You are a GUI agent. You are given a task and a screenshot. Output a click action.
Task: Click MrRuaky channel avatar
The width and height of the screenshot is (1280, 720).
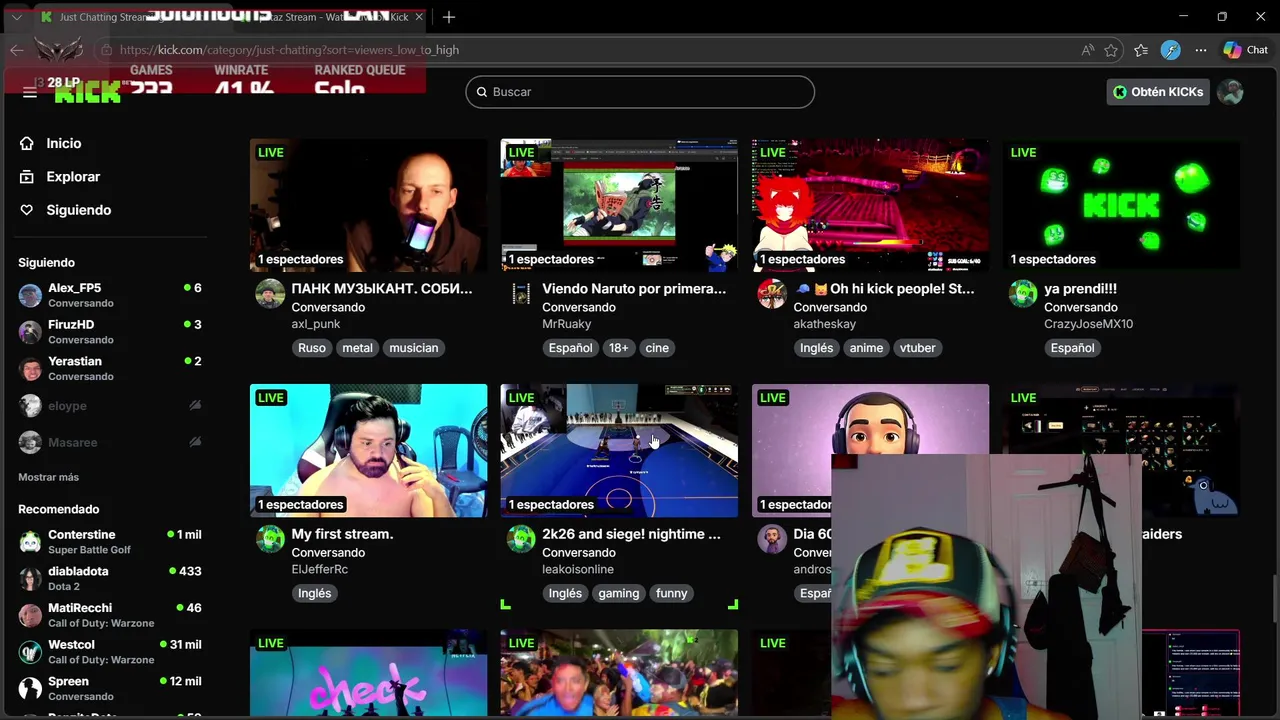coord(521,293)
